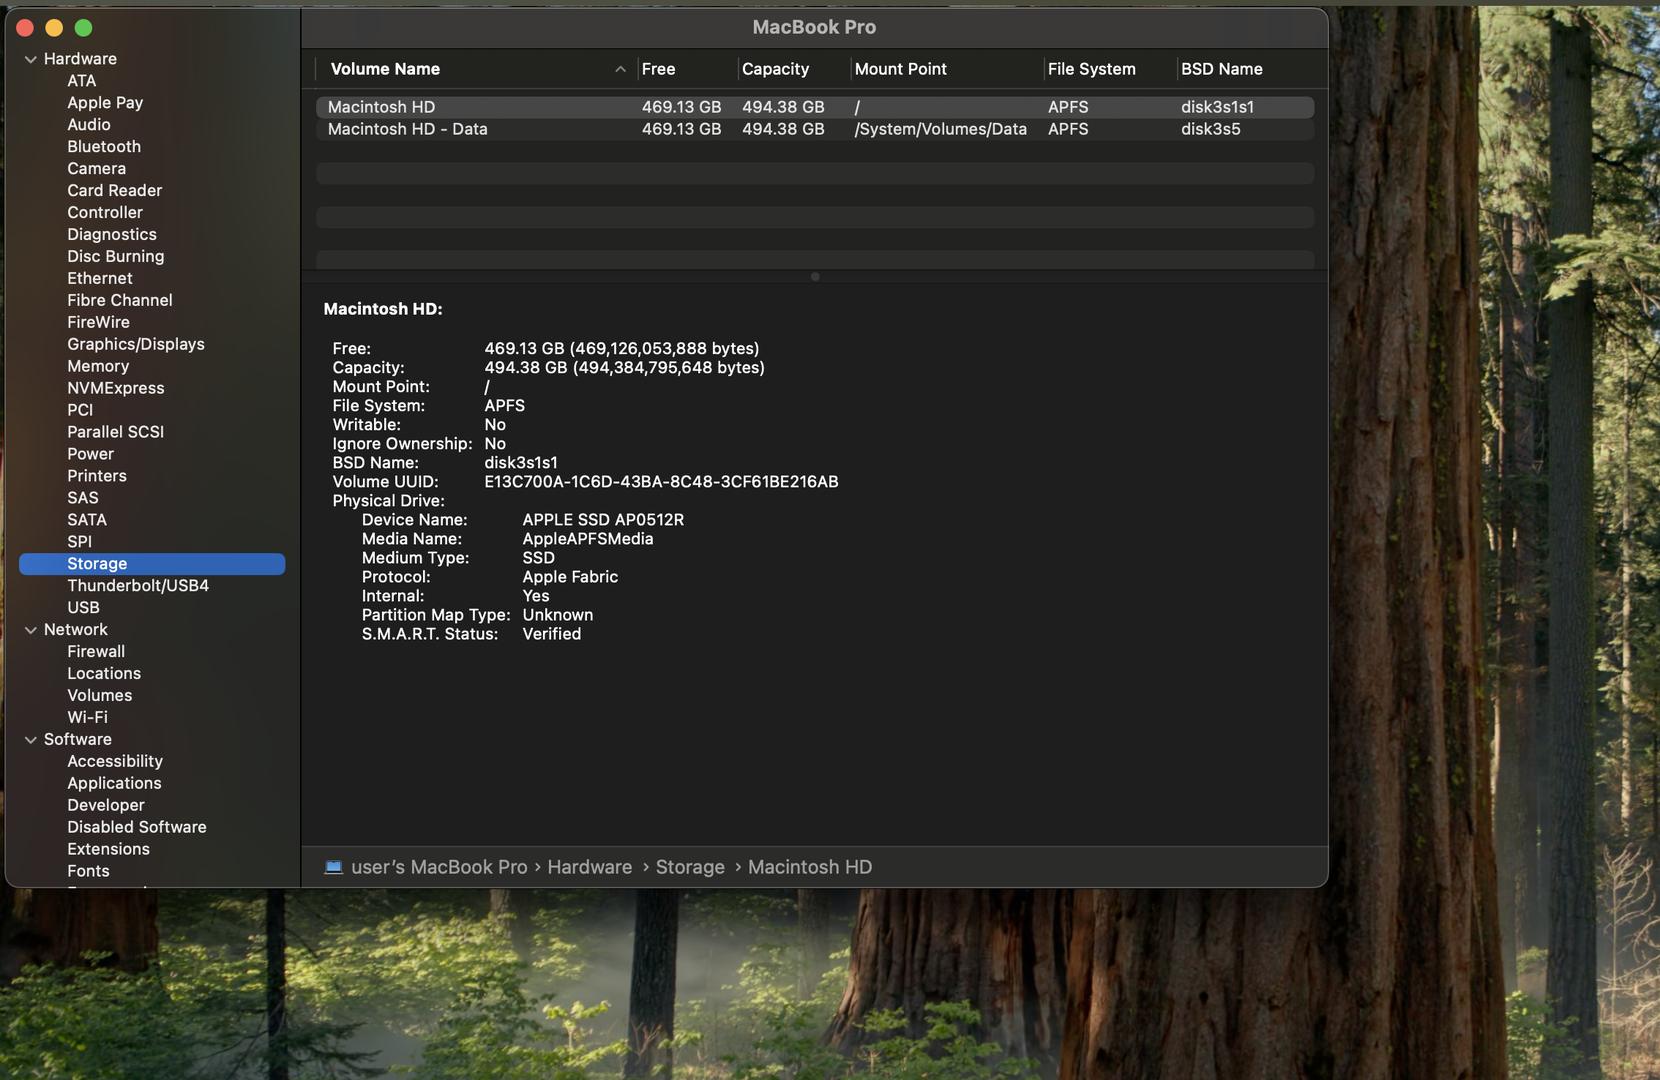Open the FireWire entry

[x=99, y=323]
